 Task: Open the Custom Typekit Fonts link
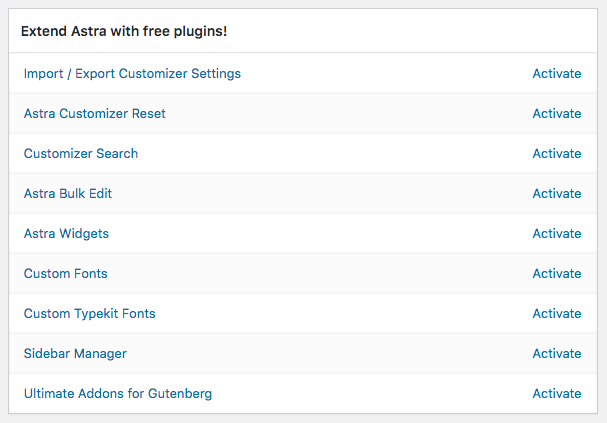(90, 314)
